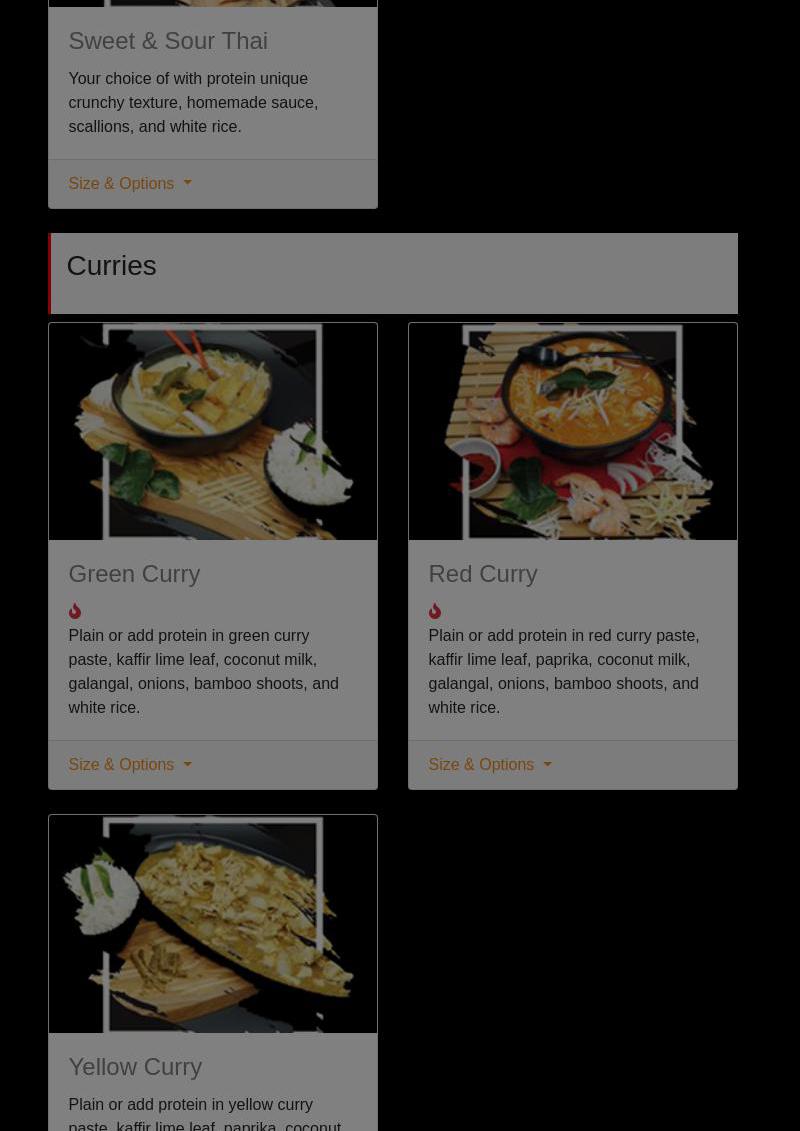This screenshot has width=800, height=1131.
Task: Open the Yellow Curry dish photo
Action: (x=213, y=924)
